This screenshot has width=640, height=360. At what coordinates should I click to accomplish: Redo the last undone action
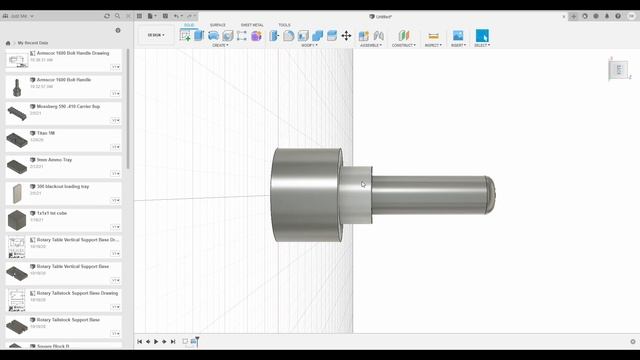click(x=190, y=16)
